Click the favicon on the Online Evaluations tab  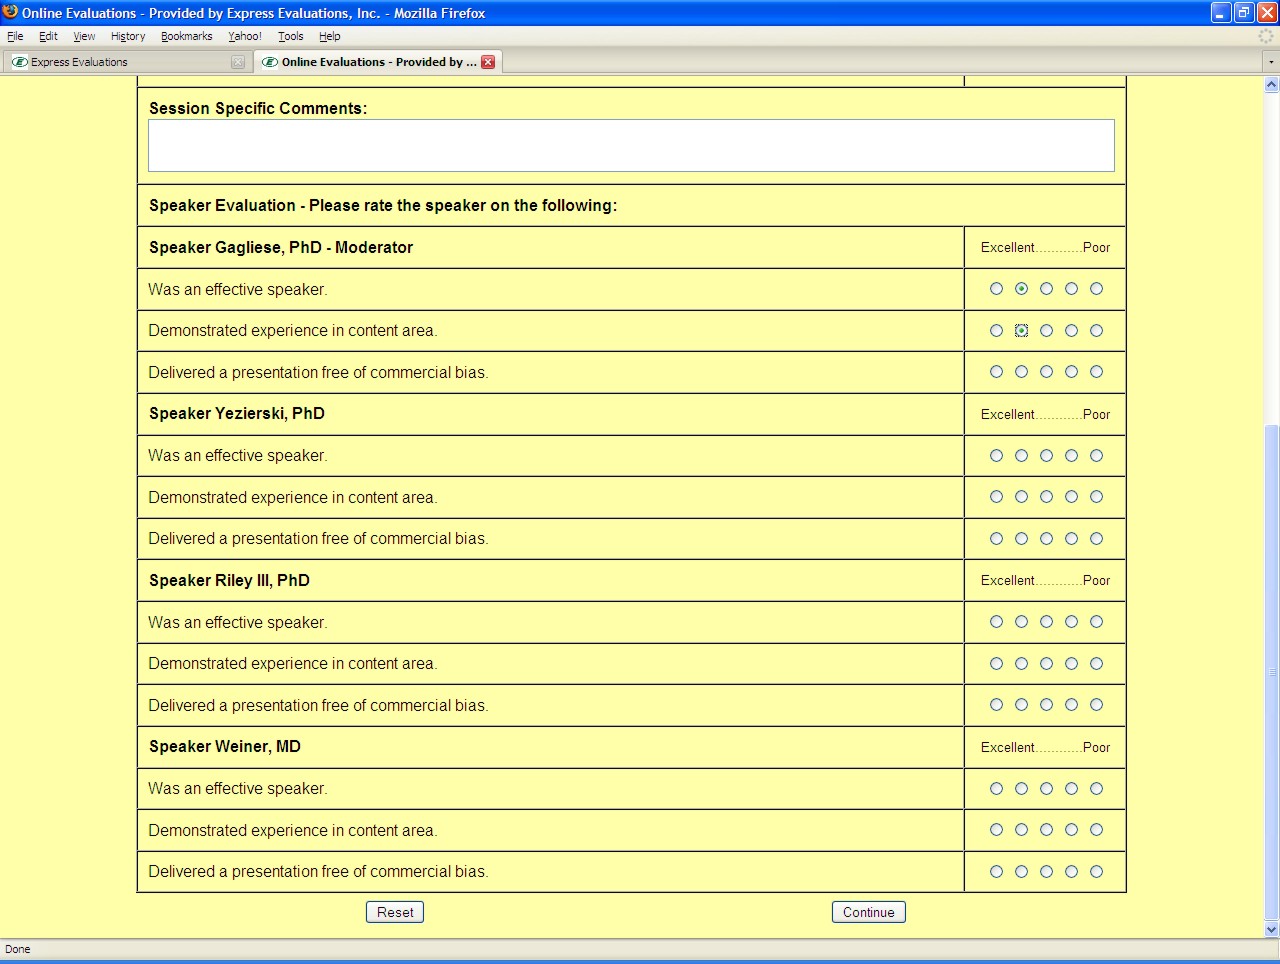tap(269, 62)
